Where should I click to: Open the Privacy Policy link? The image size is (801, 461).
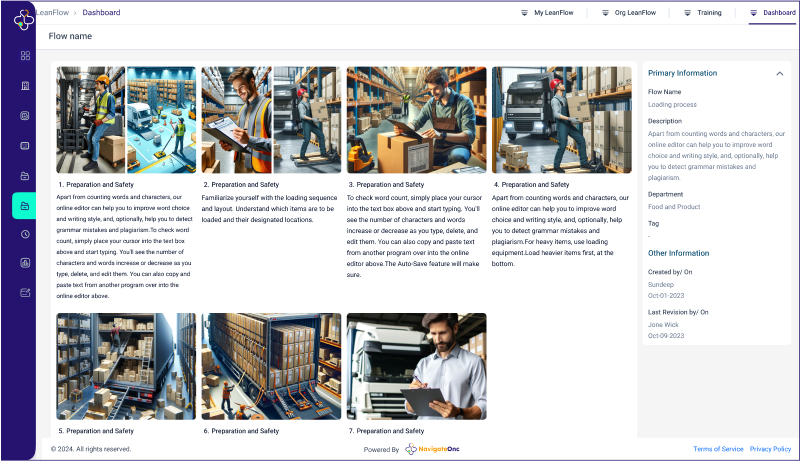click(x=770, y=449)
